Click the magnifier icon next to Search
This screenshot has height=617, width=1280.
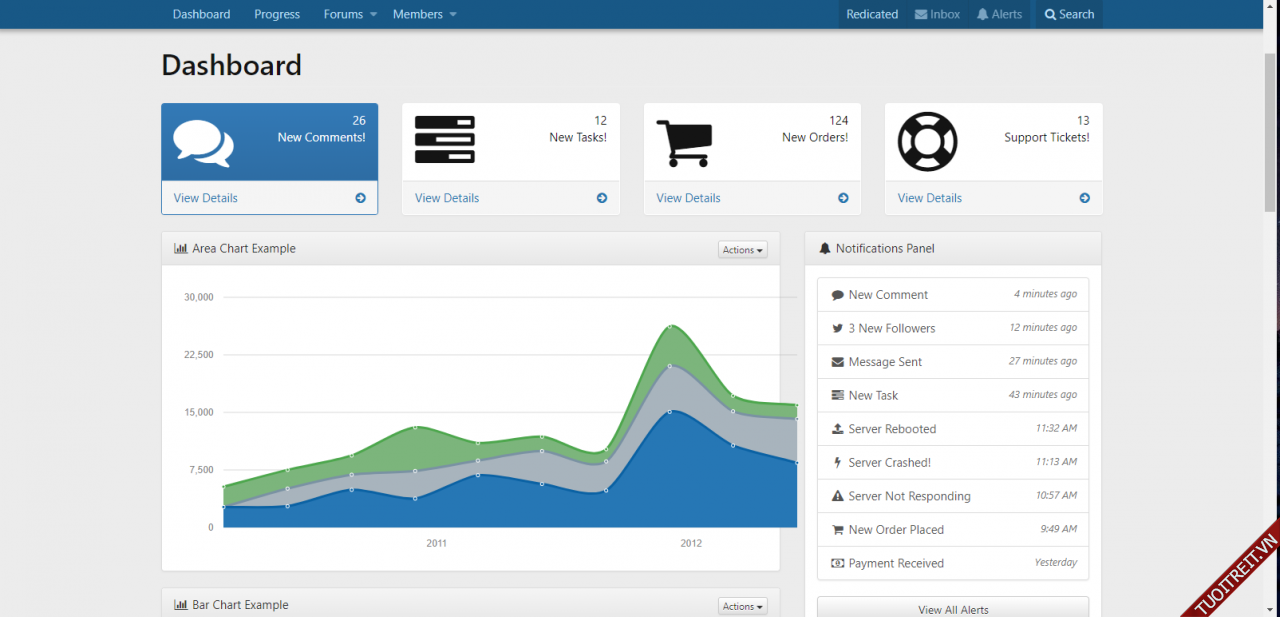pos(1050,14)
